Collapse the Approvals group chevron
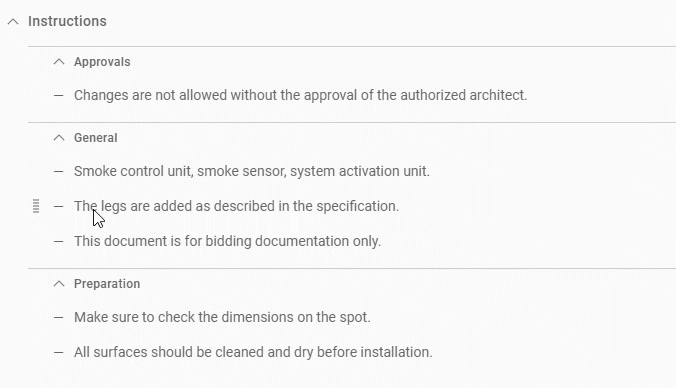676x388 pixels. 59,62
